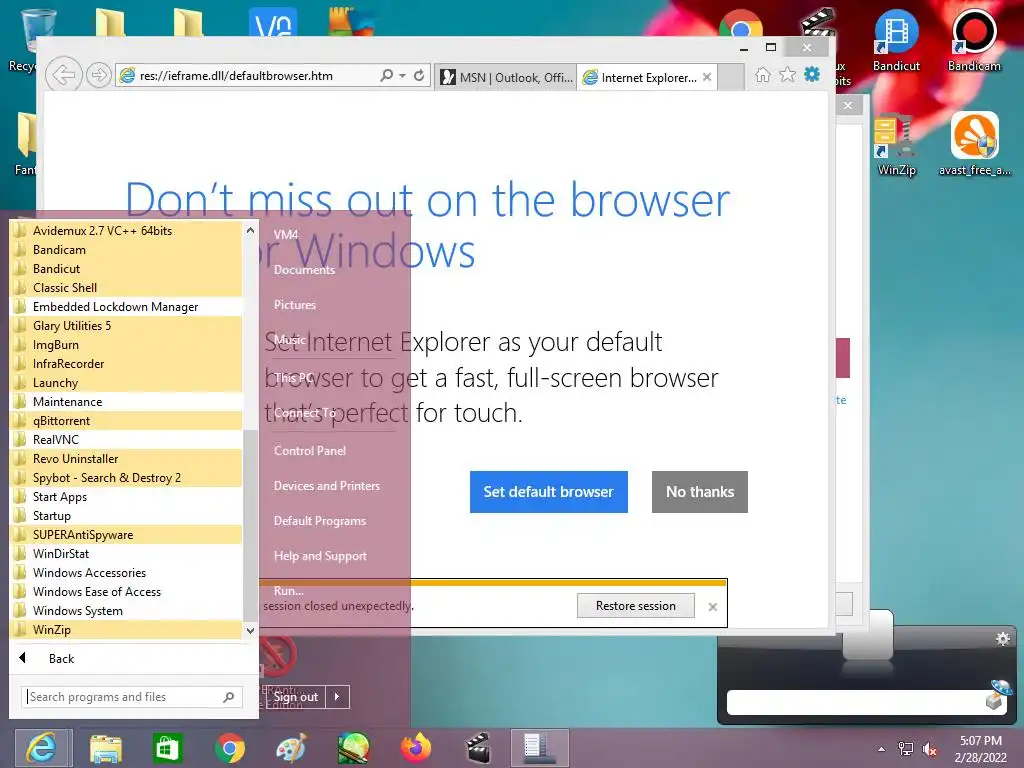Open the Bandicut start menu folder
This screenshot has height=768, width=1024.
click(x=127, y=268)
